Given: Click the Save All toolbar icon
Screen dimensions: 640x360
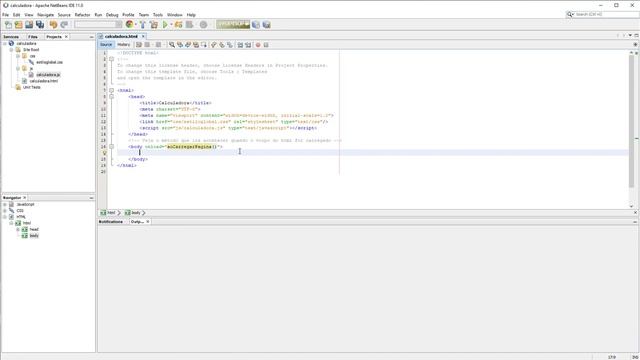Looking at the screenshot, I should click(x=40, y=25).
